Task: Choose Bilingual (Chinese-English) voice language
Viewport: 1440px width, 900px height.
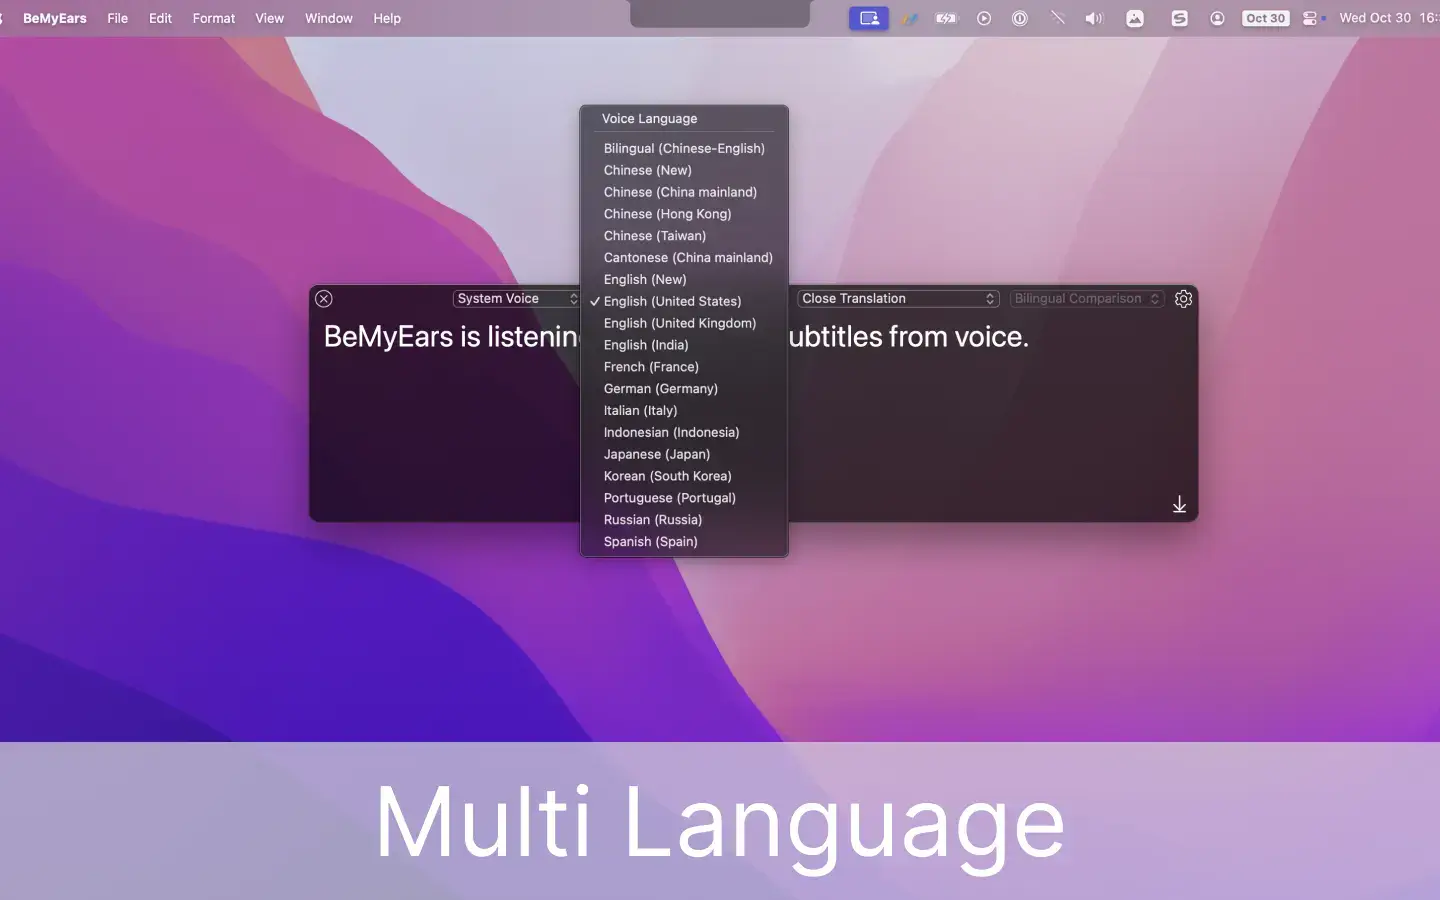Action: [684, 148]
